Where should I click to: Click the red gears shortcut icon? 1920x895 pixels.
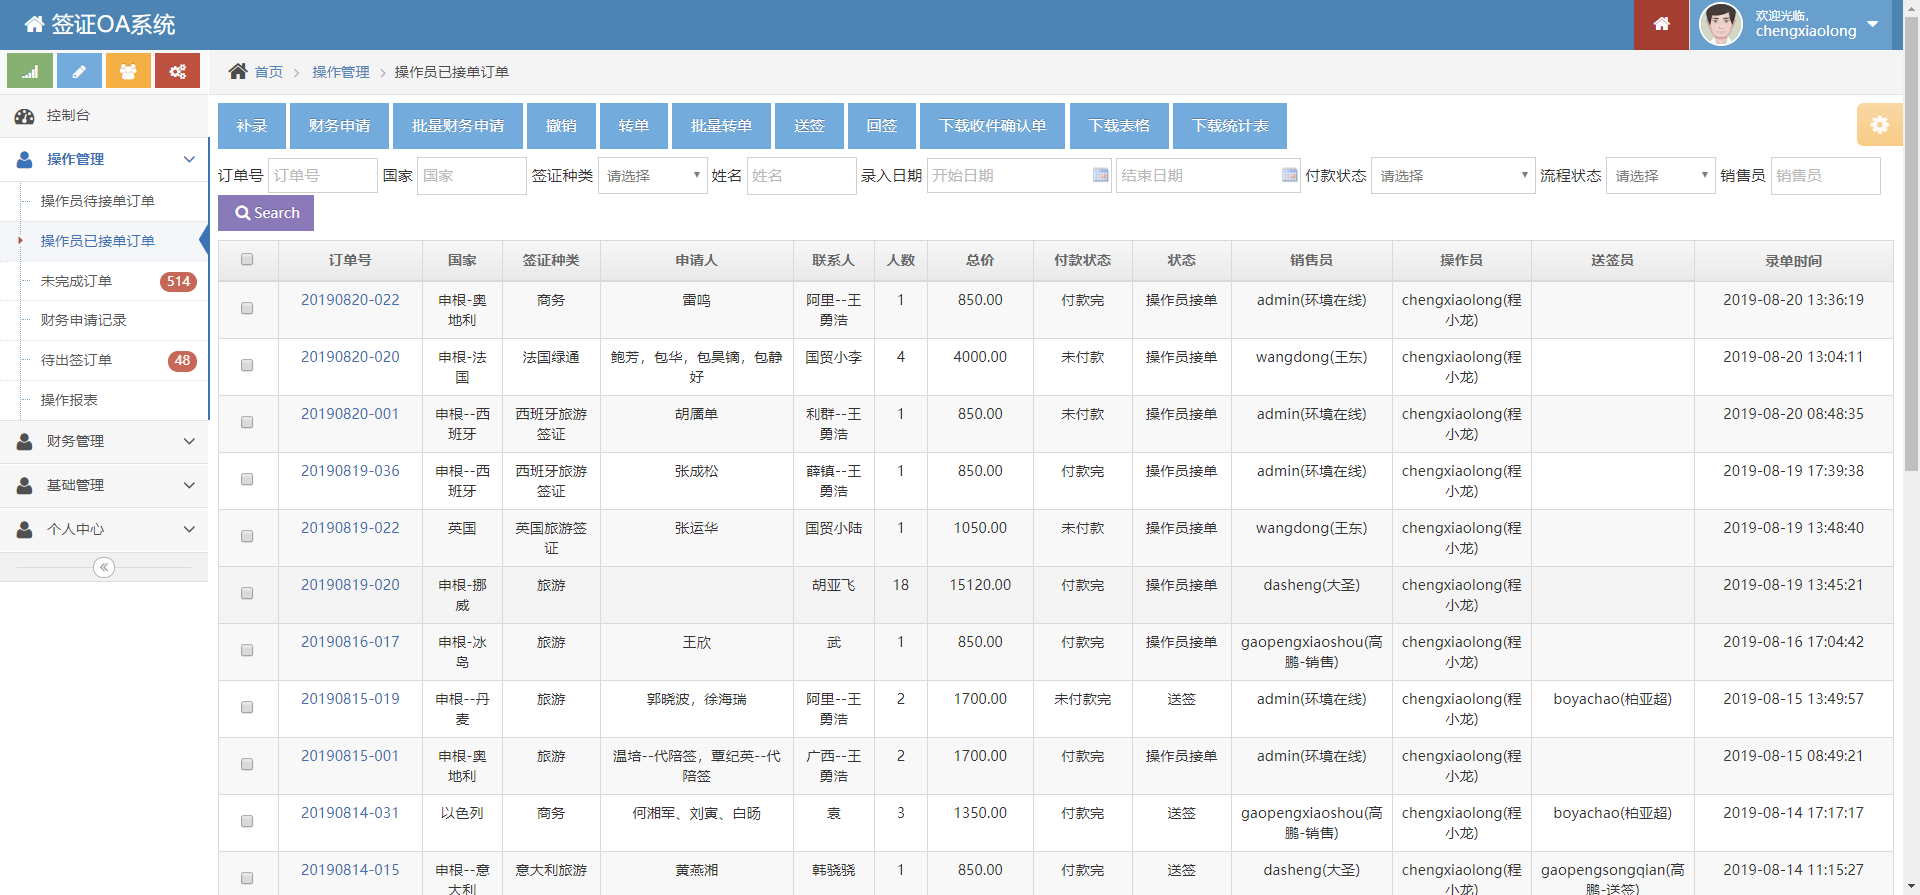click(177, 71)
